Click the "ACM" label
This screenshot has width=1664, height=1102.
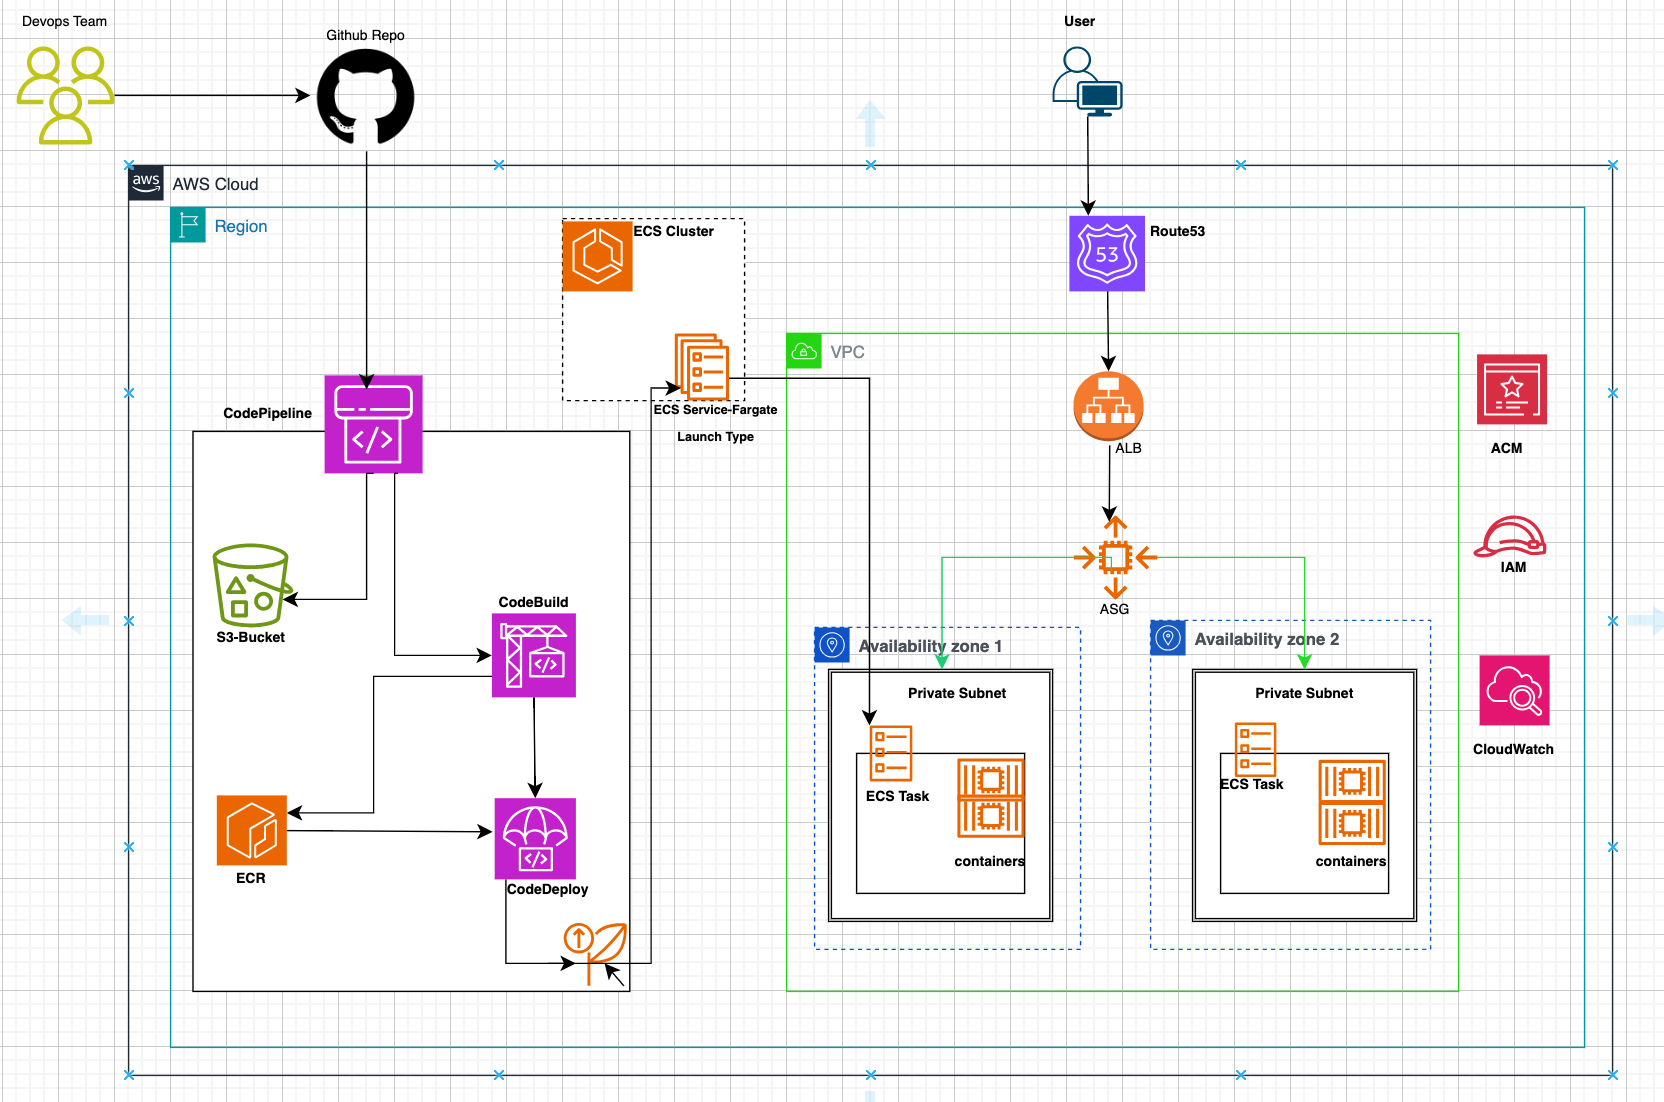click(1506, 448)
